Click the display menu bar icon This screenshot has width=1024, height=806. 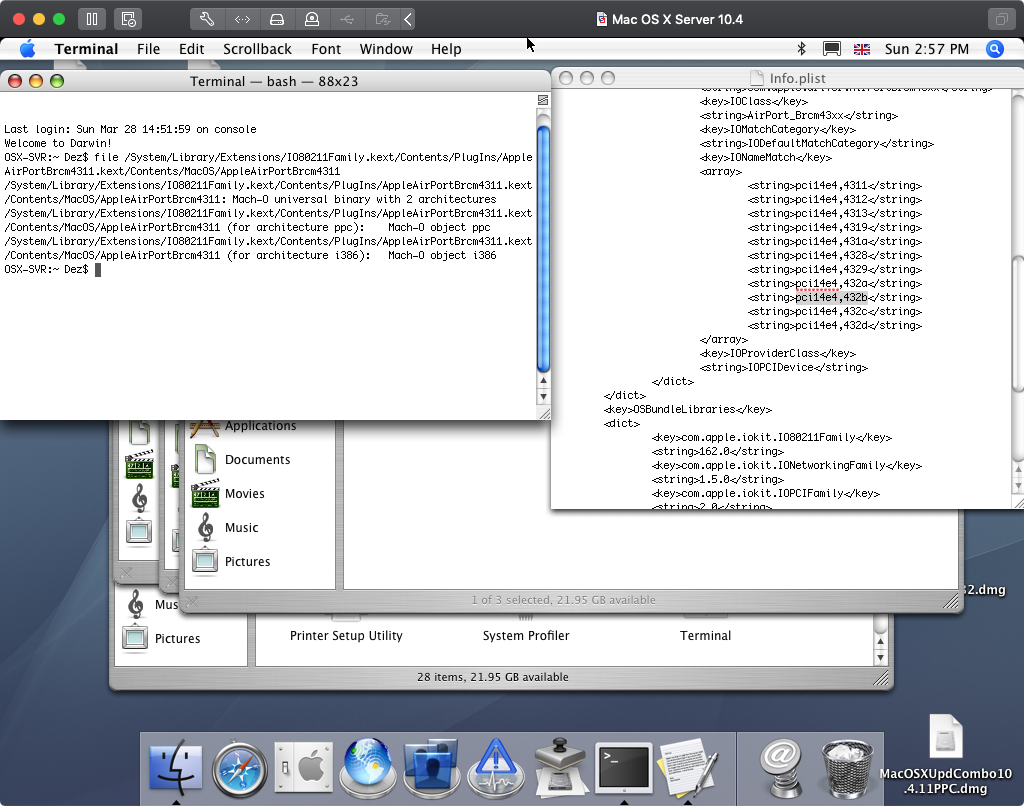click(x=831, y=49)
